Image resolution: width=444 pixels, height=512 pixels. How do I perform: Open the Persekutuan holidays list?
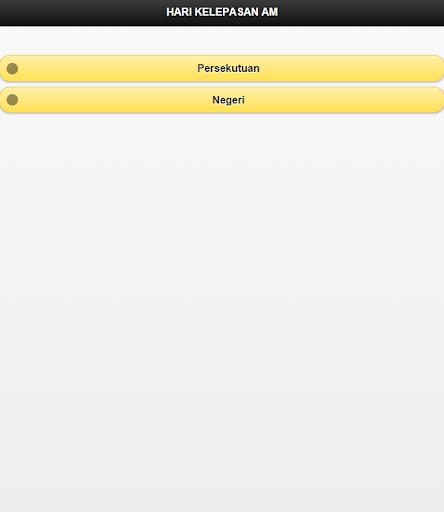coord(222,69)
